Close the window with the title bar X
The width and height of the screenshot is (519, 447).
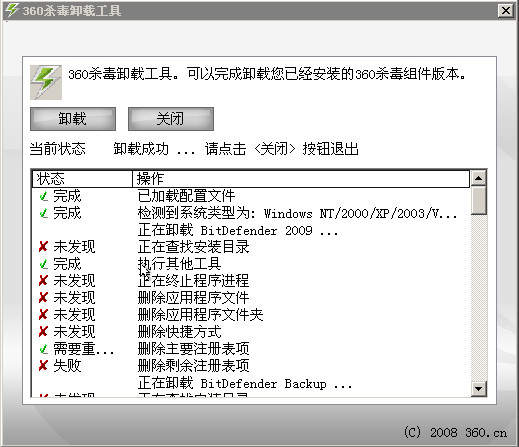point(506,11)
